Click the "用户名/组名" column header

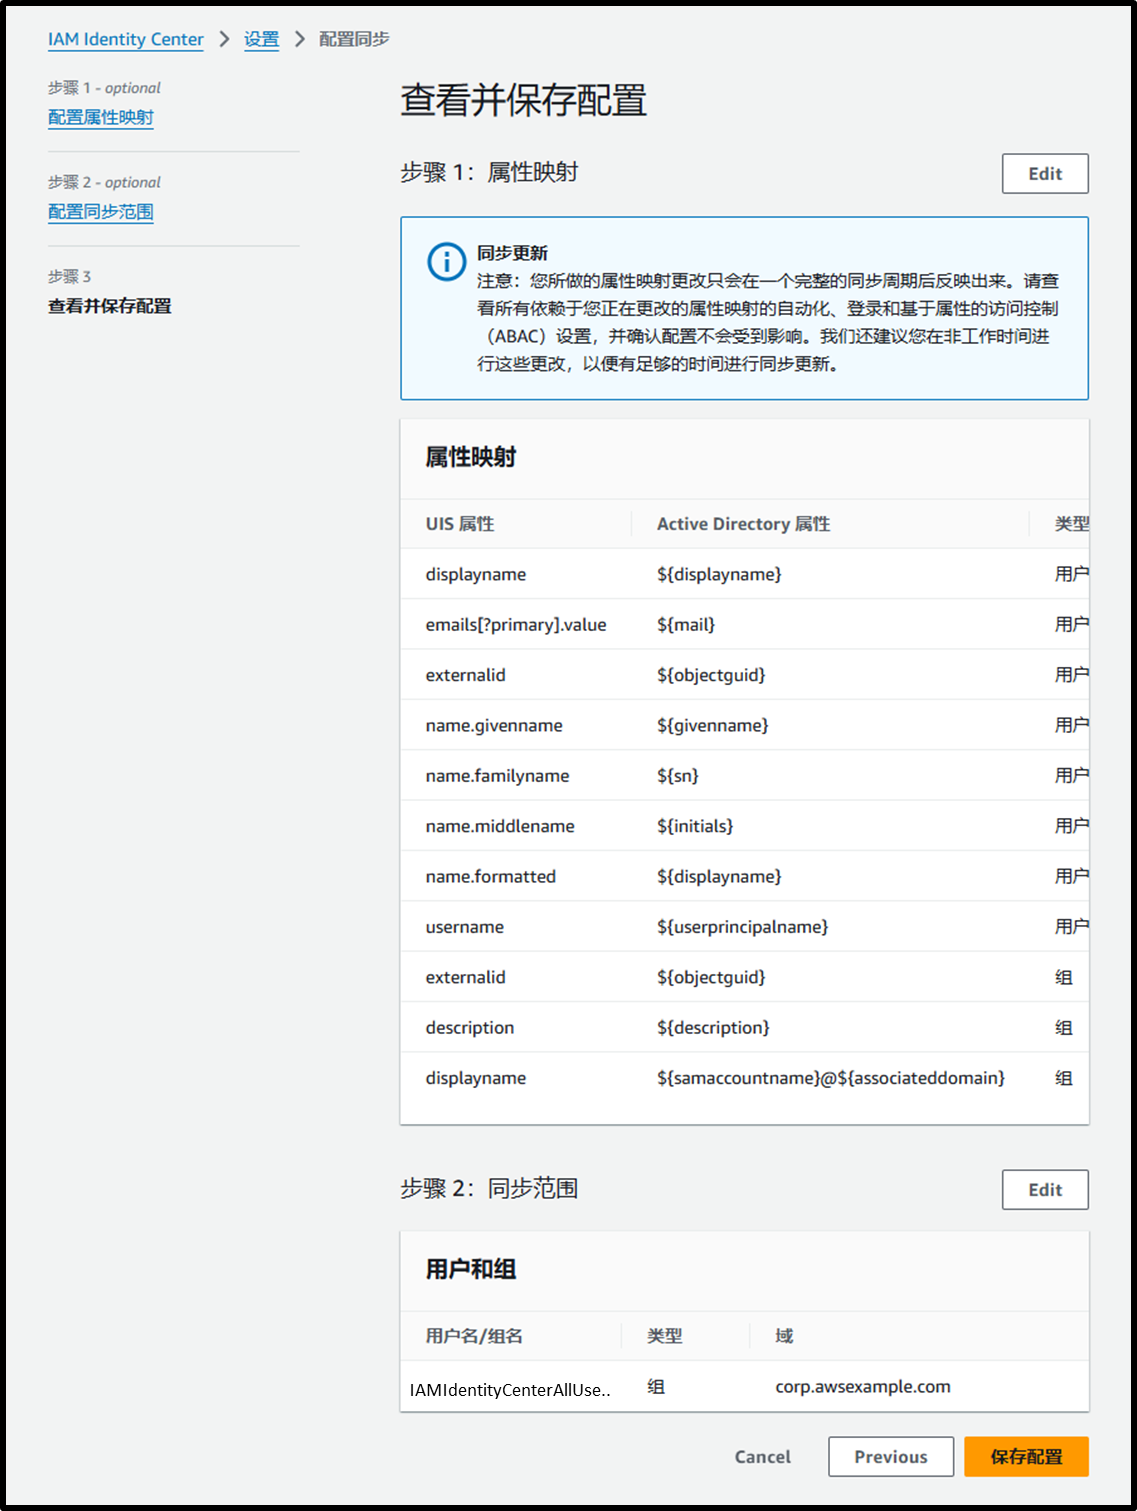(474, 1336)
